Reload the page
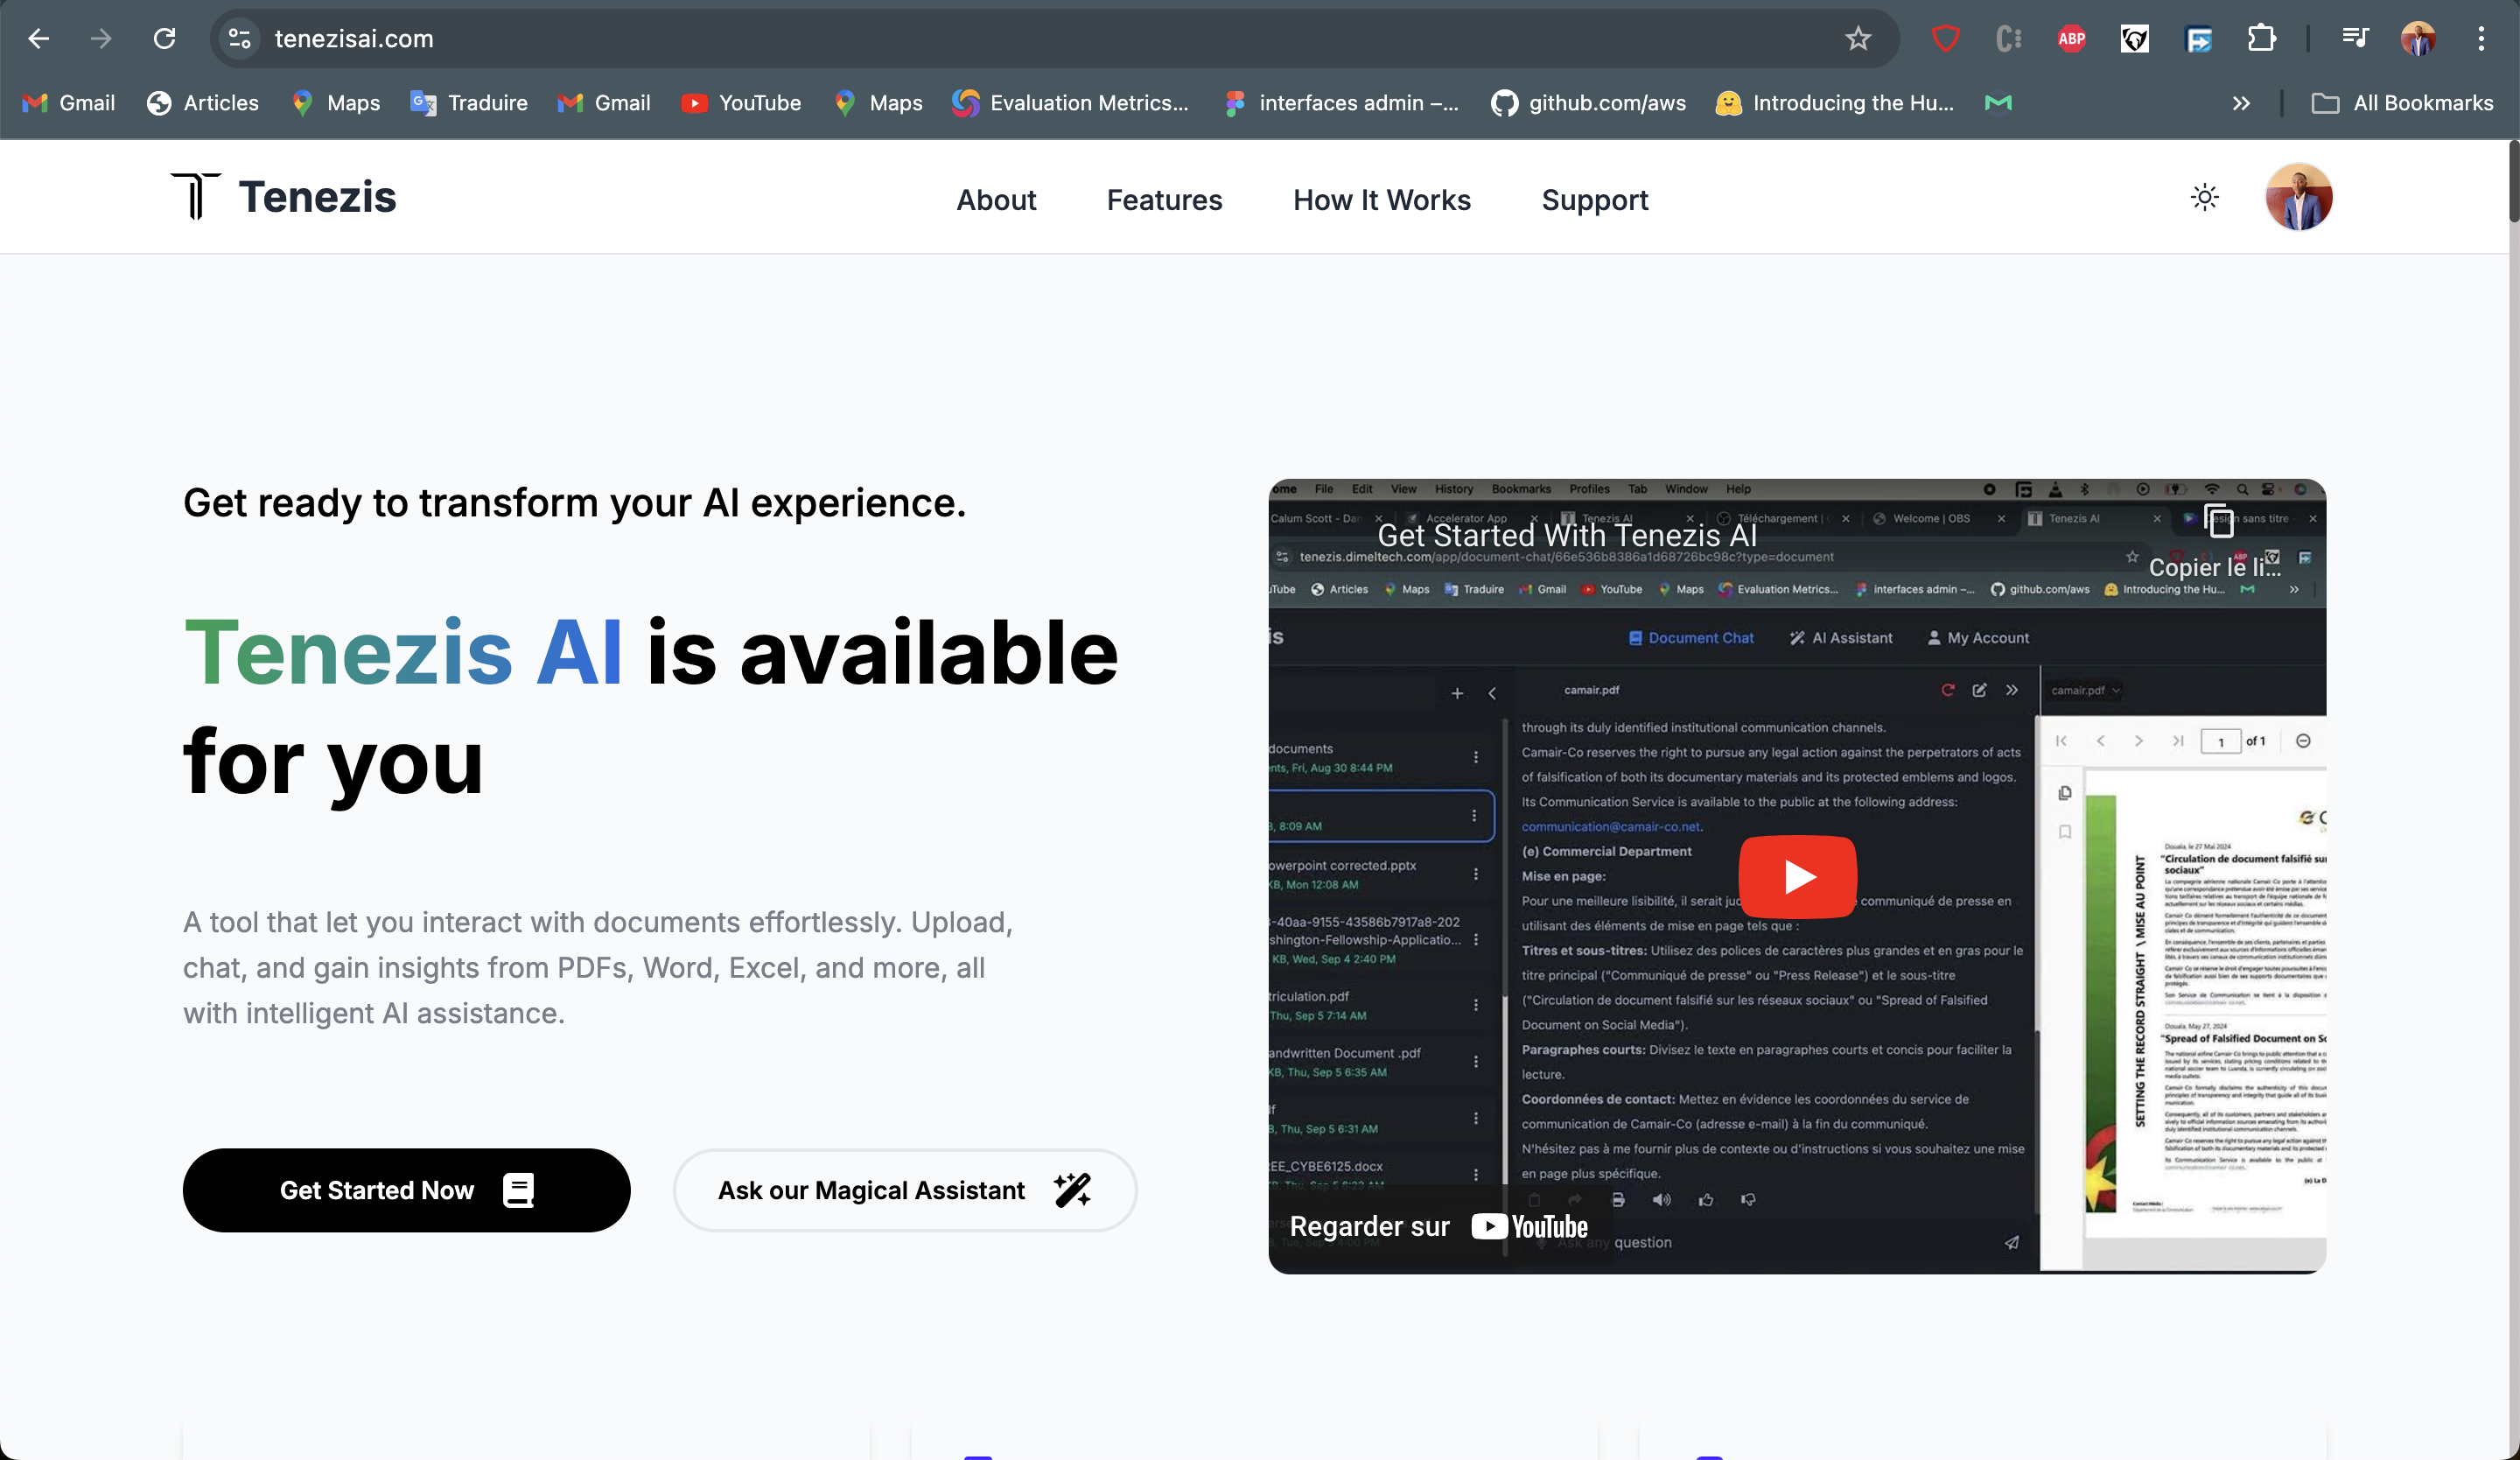Image resolution: width=2520 pixels, height=1460 pixels. pyautogui.click(x=165, y=39)
